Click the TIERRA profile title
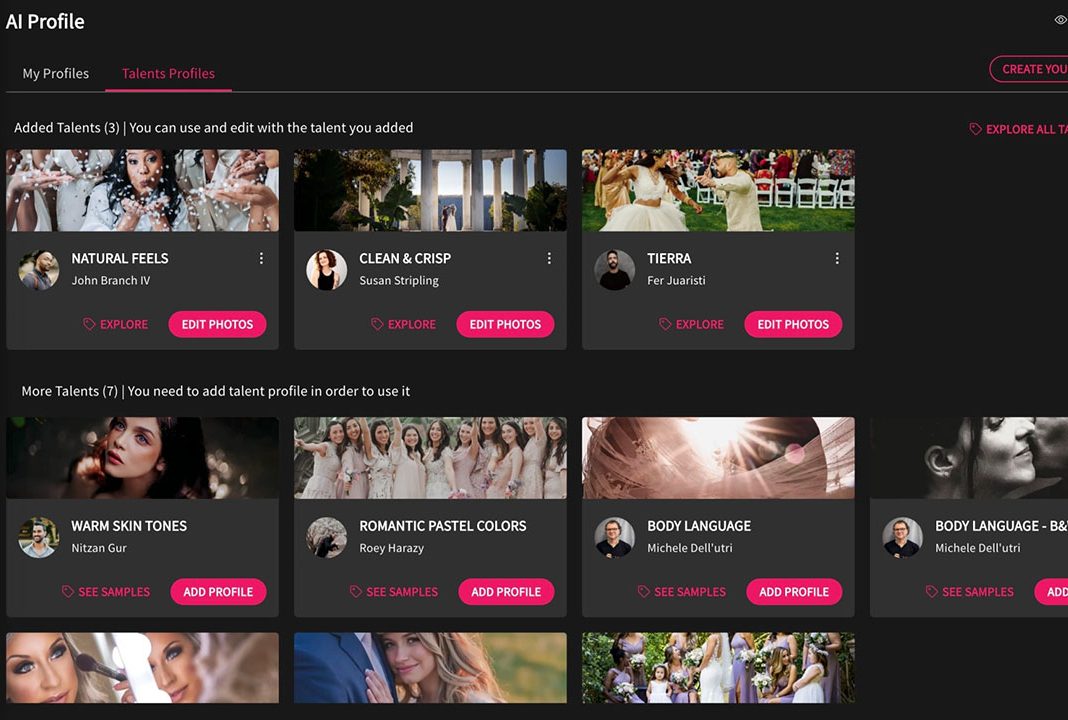The height and width of the screenshot is (720, 1068). point(669,258)
